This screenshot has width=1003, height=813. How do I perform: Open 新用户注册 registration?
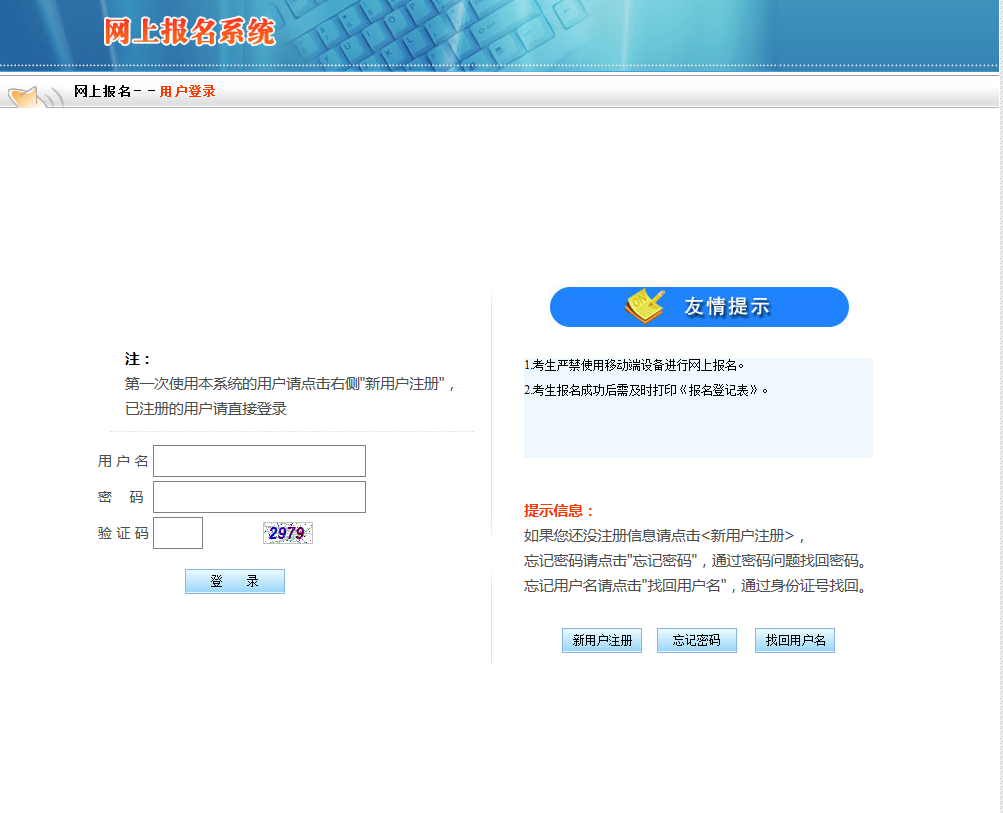[x=602, y=641]
